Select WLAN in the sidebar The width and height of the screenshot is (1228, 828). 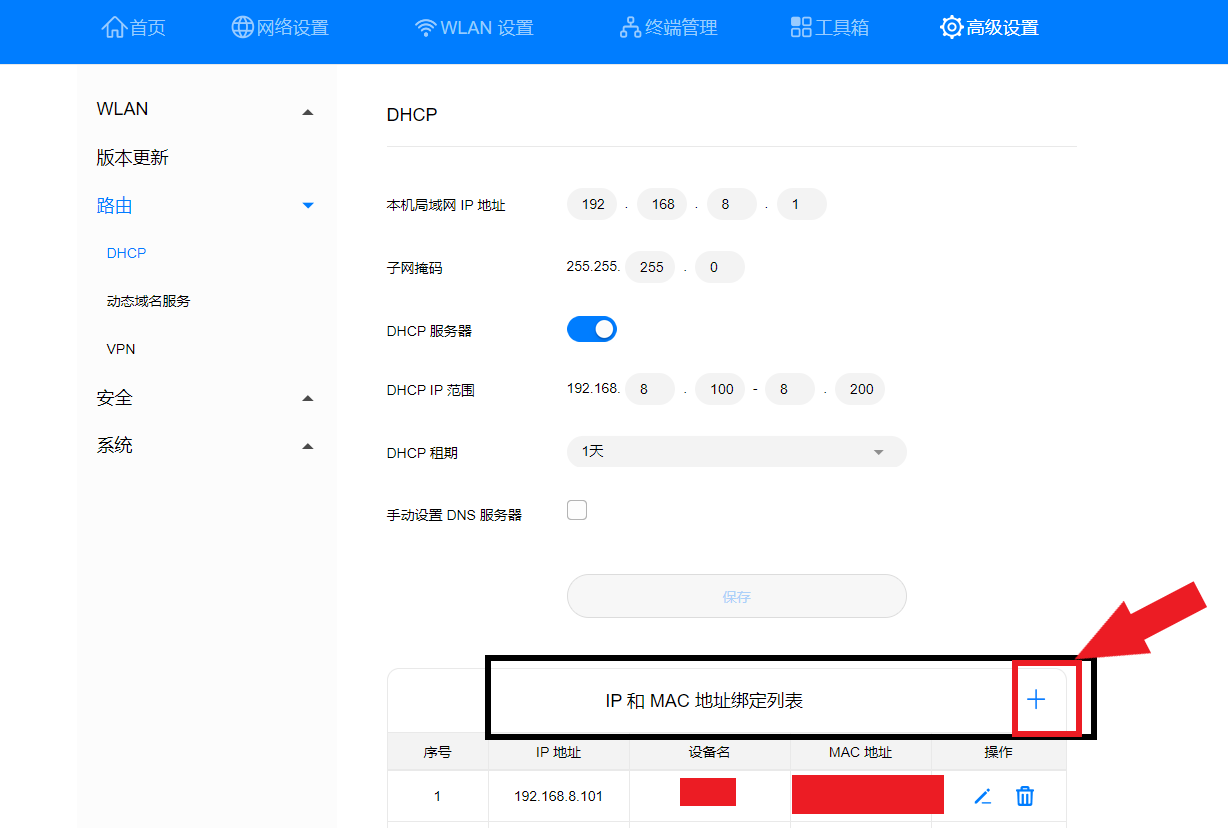coord(123,109)
